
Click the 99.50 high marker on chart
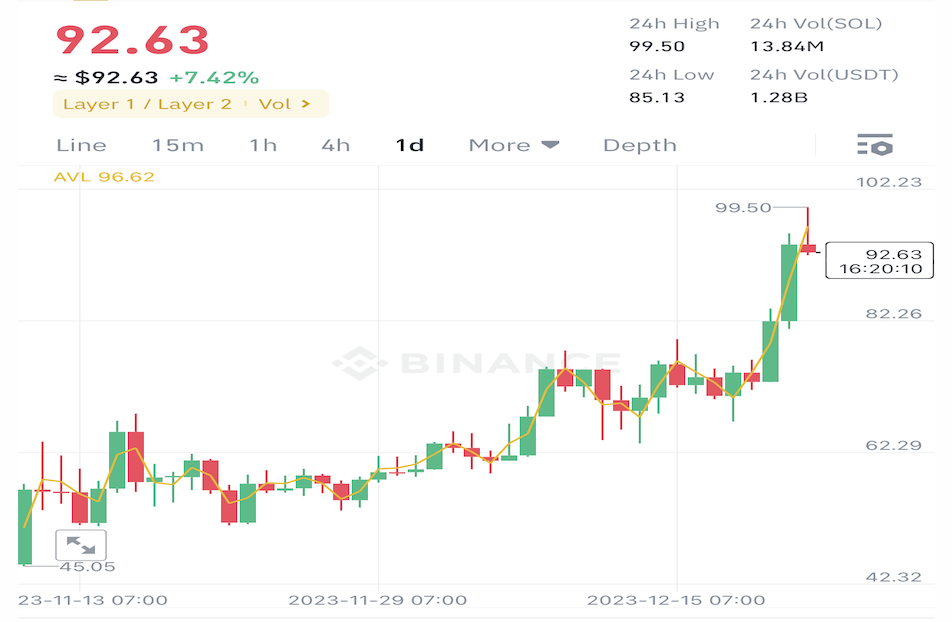[x=743, y=208]
